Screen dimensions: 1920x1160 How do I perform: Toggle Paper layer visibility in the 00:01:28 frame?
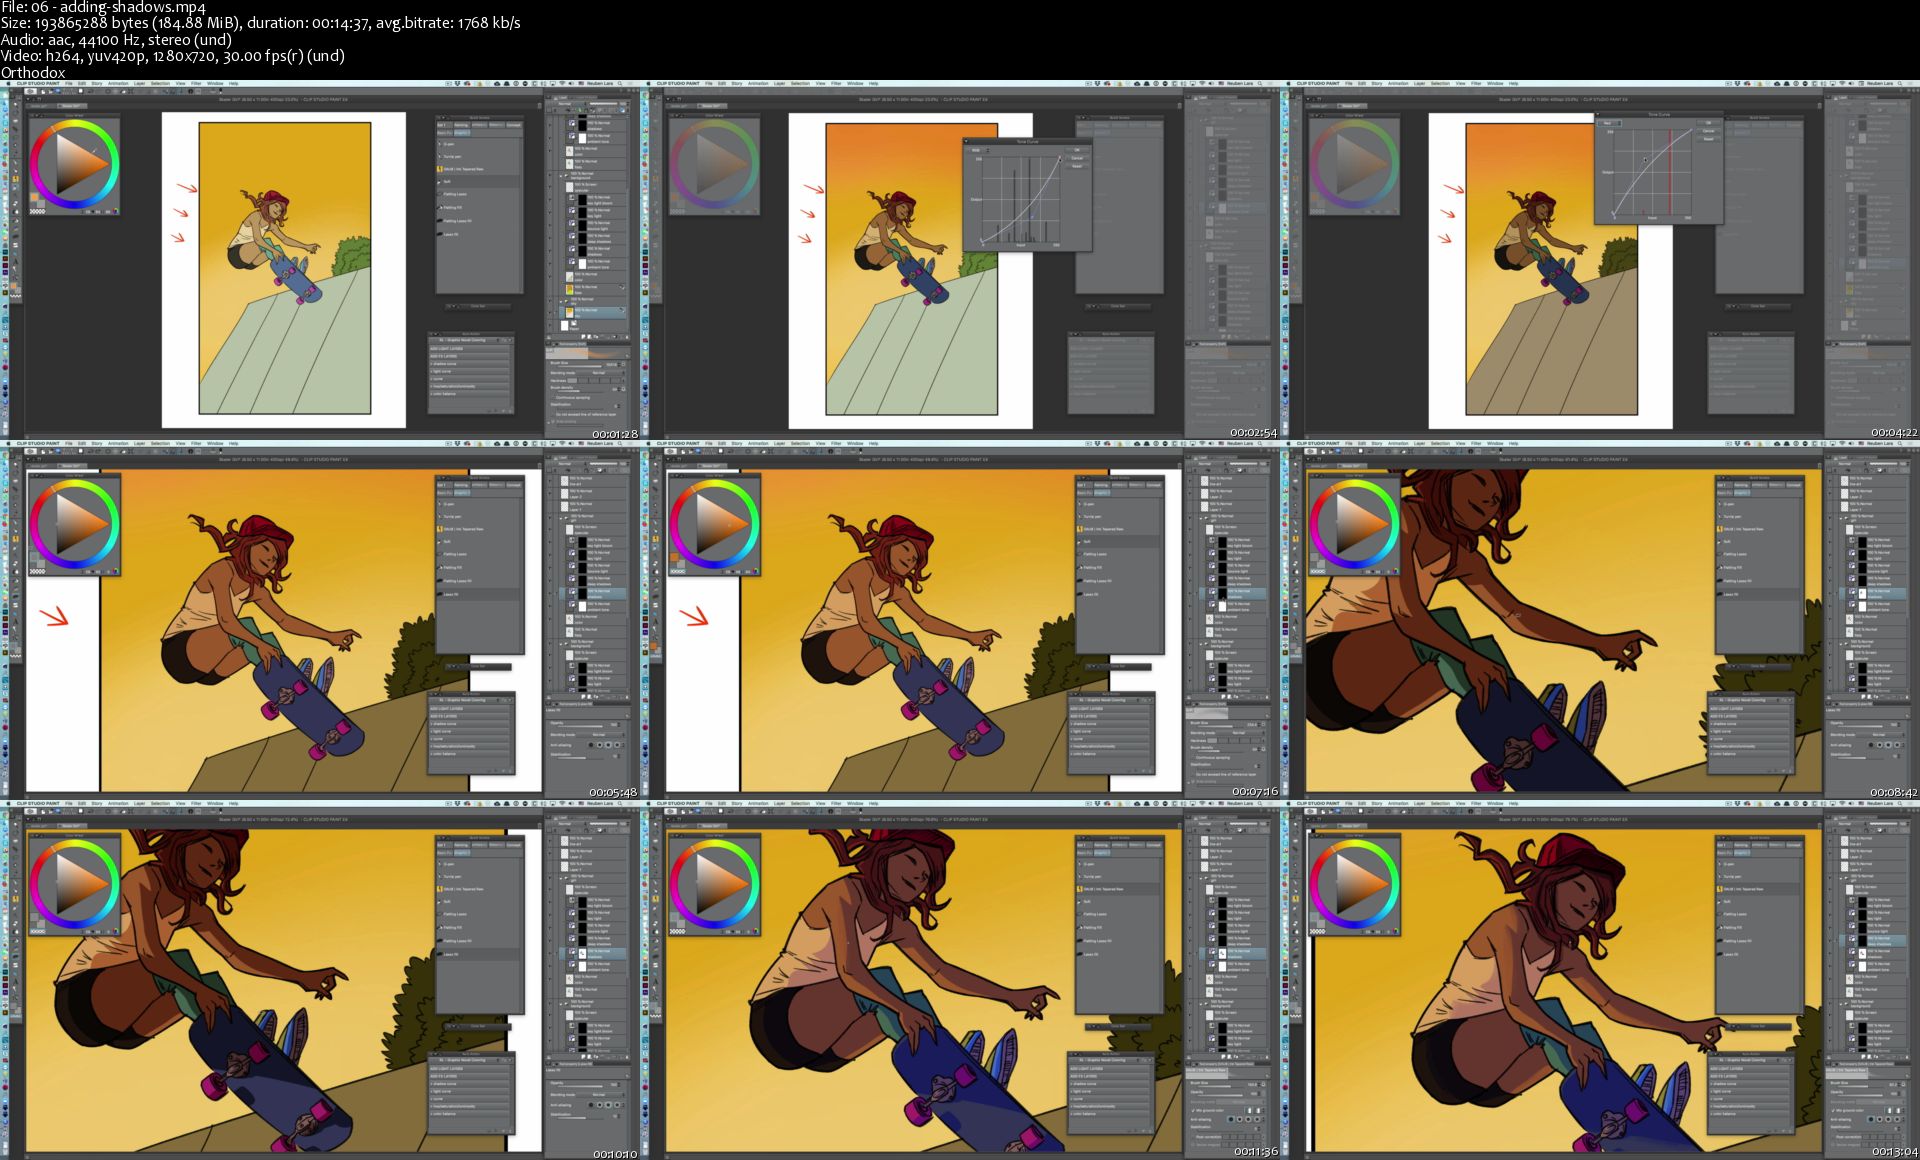[x=550, y=325]
